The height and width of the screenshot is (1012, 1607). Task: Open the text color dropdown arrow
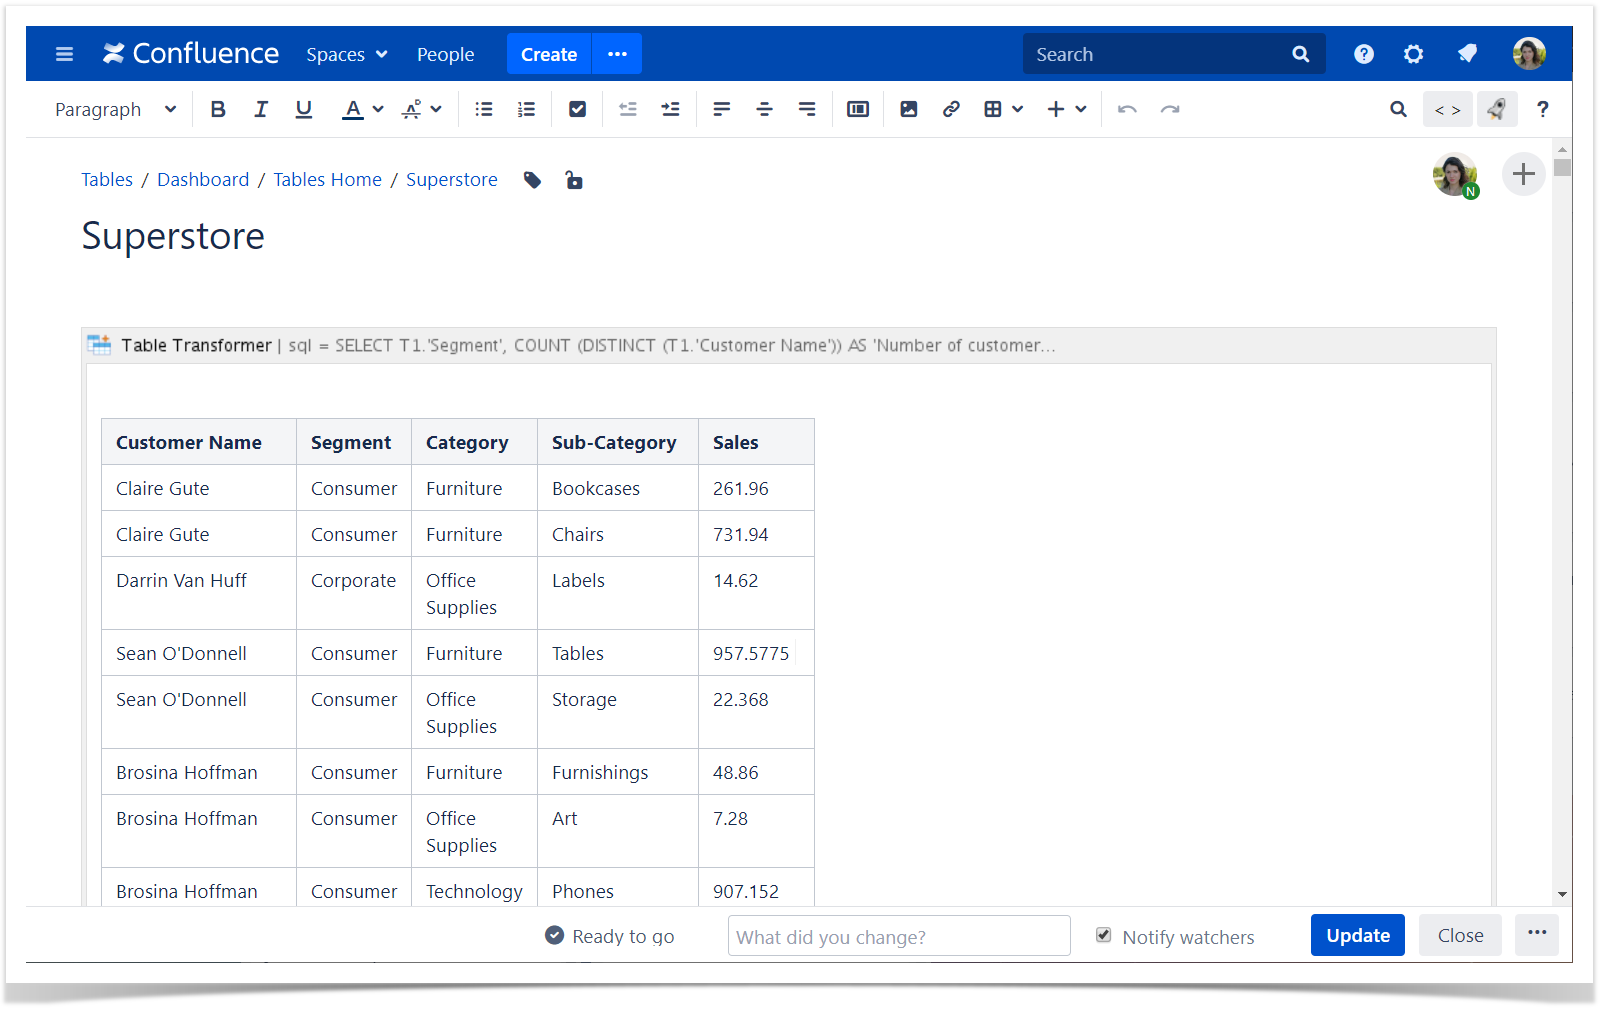point(378,109)
